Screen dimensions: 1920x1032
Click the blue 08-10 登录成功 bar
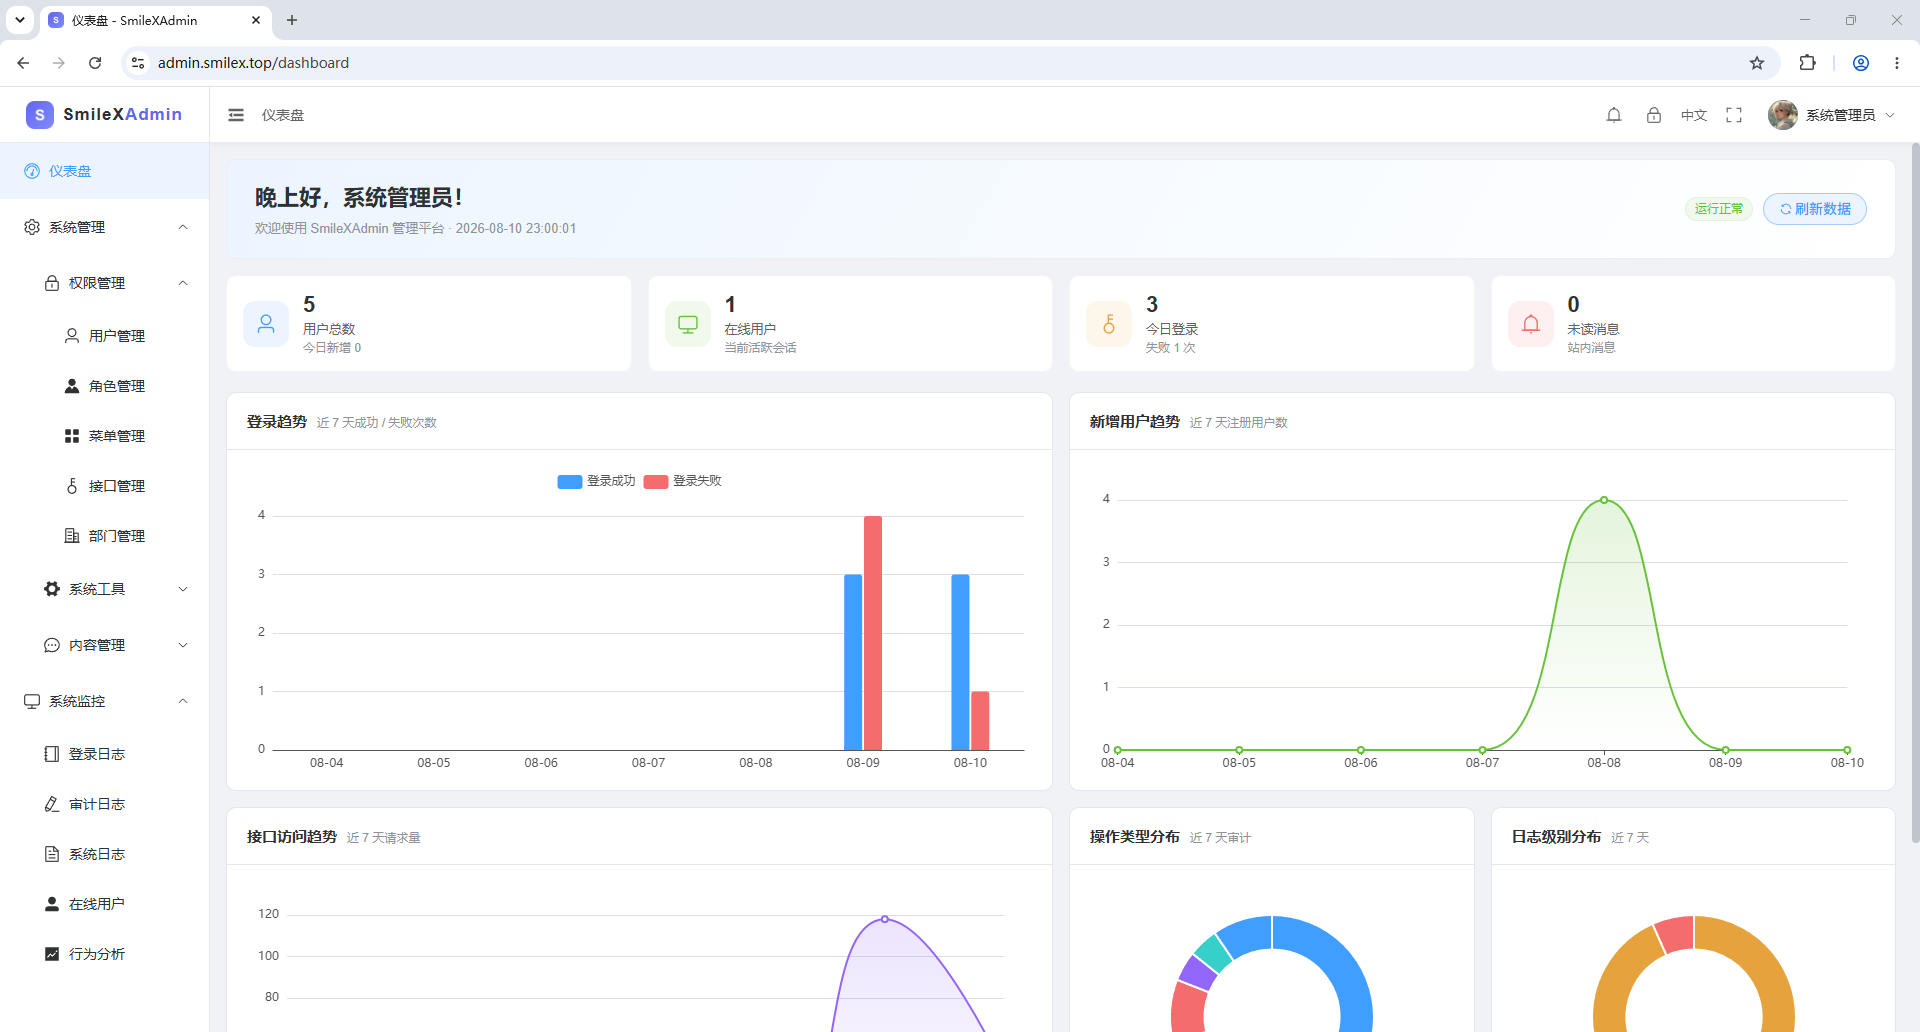(x=960, y=662)
